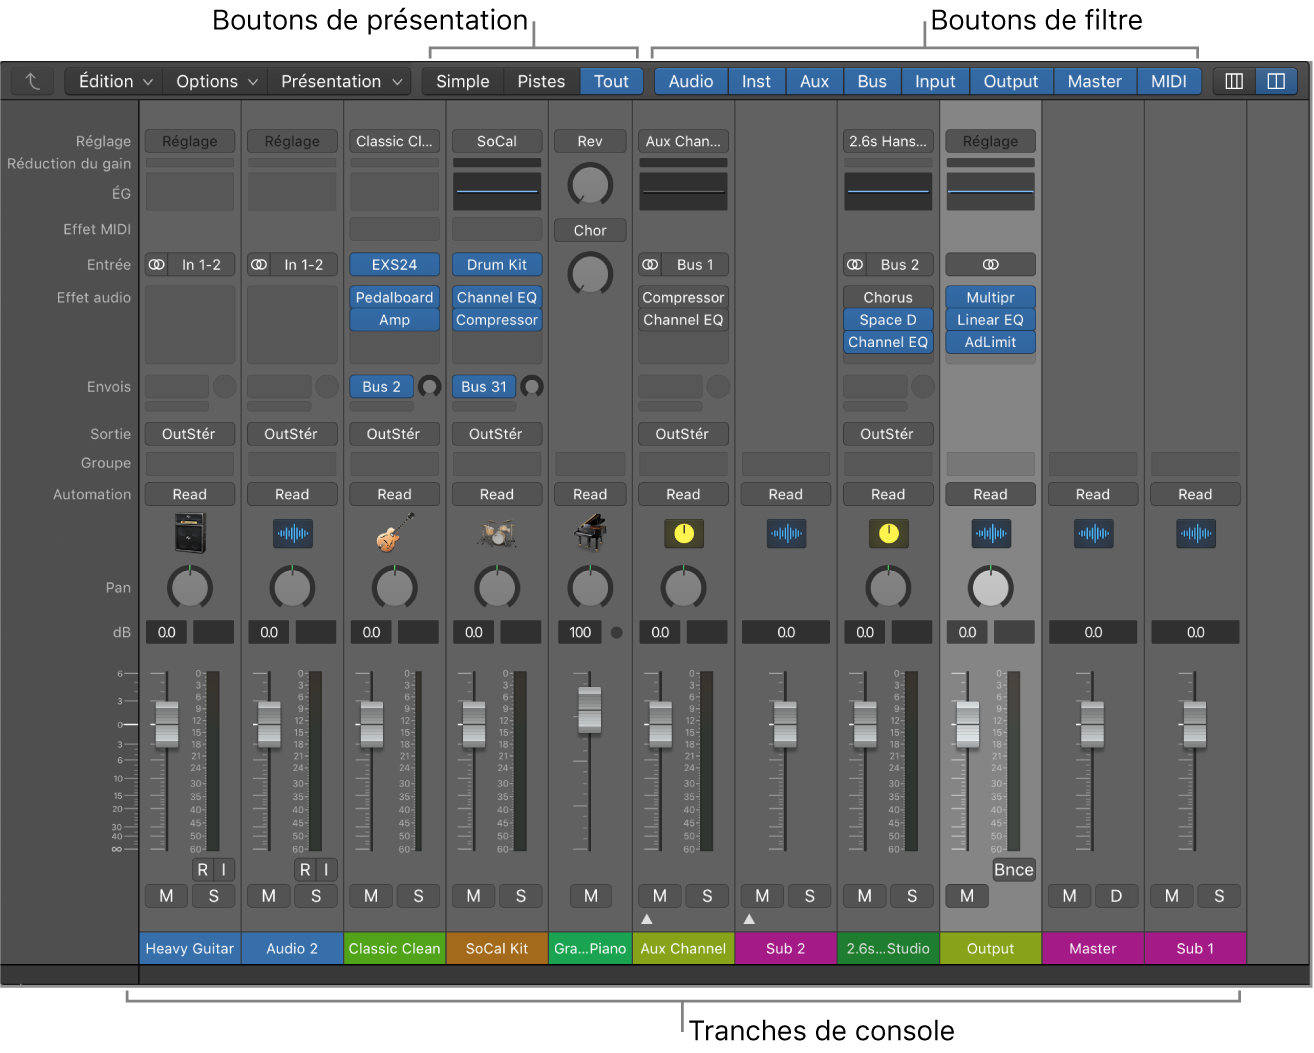The image size is (1314, 1053).
Task: Switch to the Pistes tab
Action: (540, 80)
